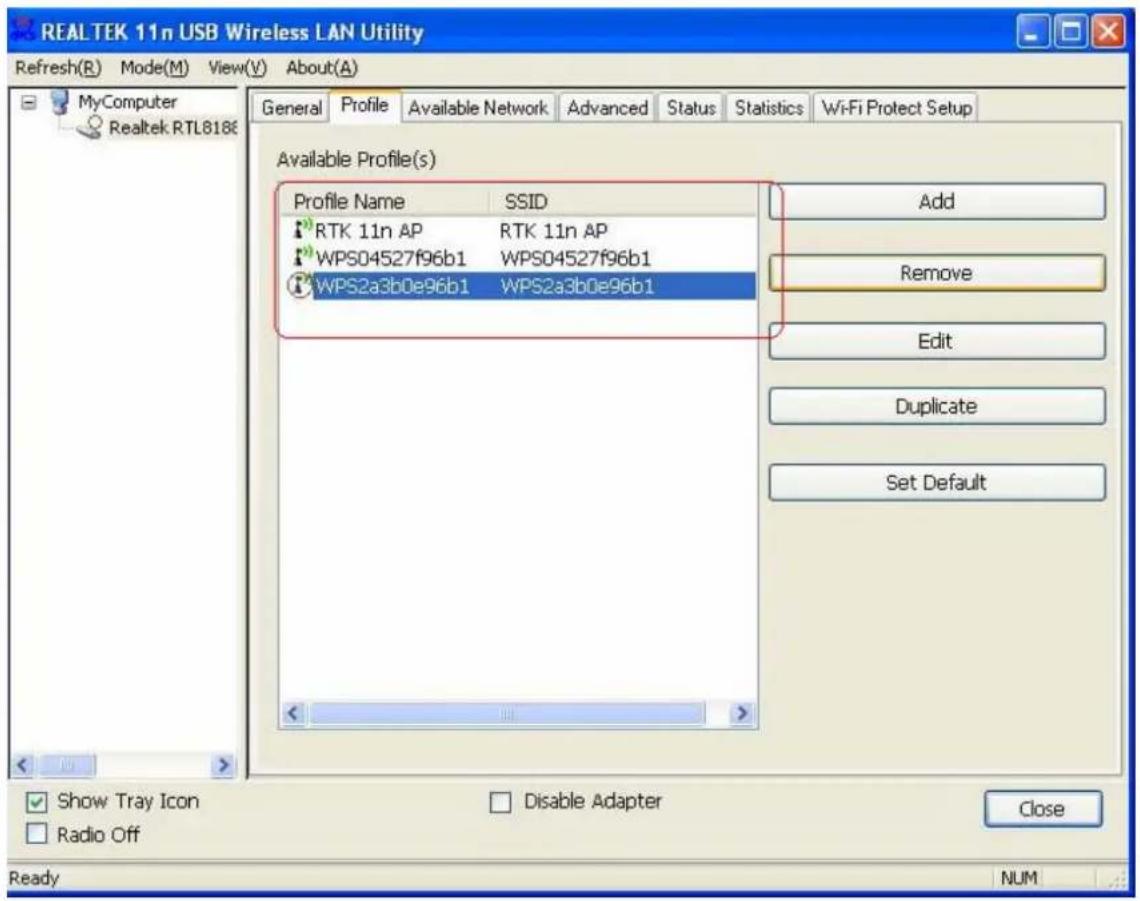
Task: Open the Mode menu
Action: click(154, 68)
